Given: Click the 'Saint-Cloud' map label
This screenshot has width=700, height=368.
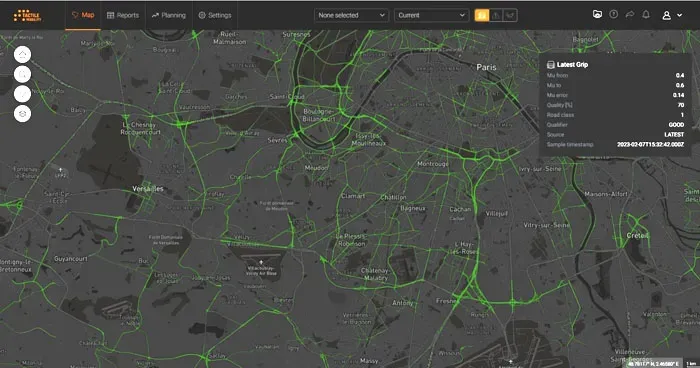Looking at the screenshot, I should pos(287,96).
